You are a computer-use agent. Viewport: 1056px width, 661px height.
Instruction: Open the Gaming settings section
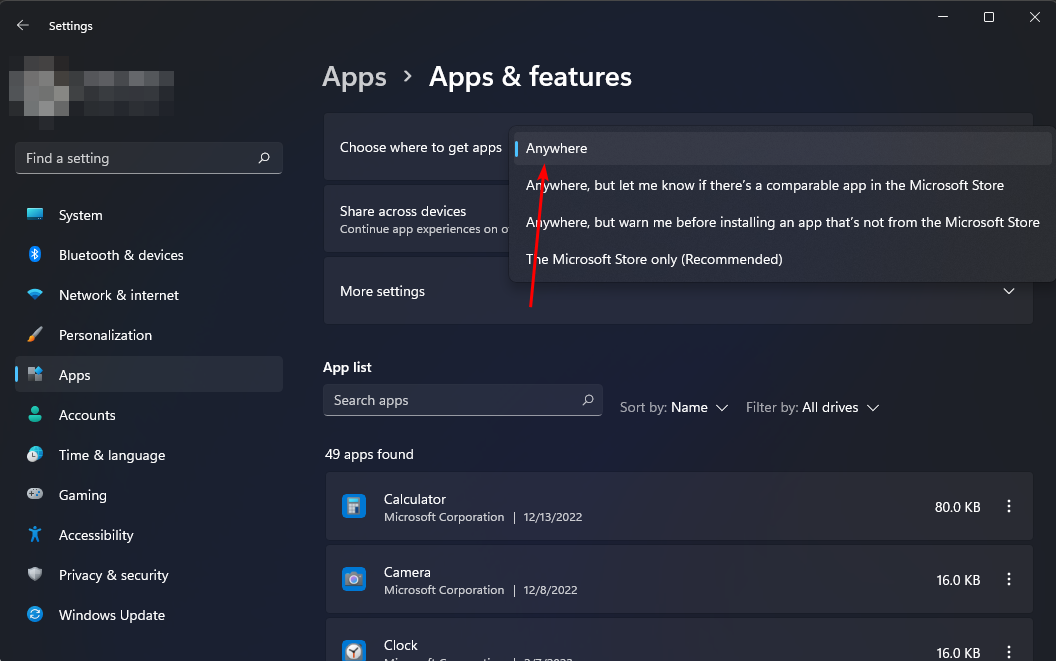[80, 495]
